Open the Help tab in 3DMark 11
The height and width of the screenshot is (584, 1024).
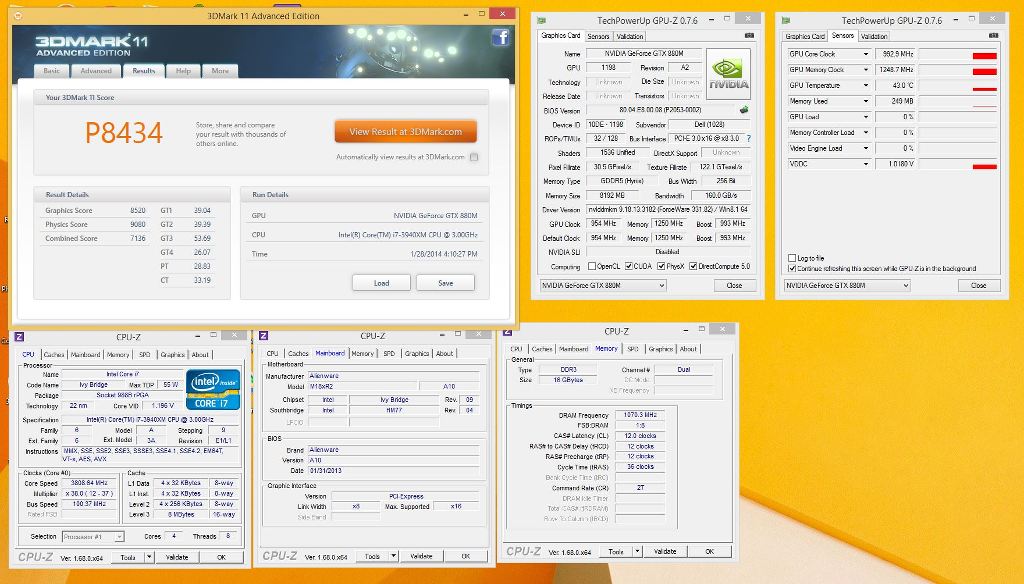(x=184, y=71)
